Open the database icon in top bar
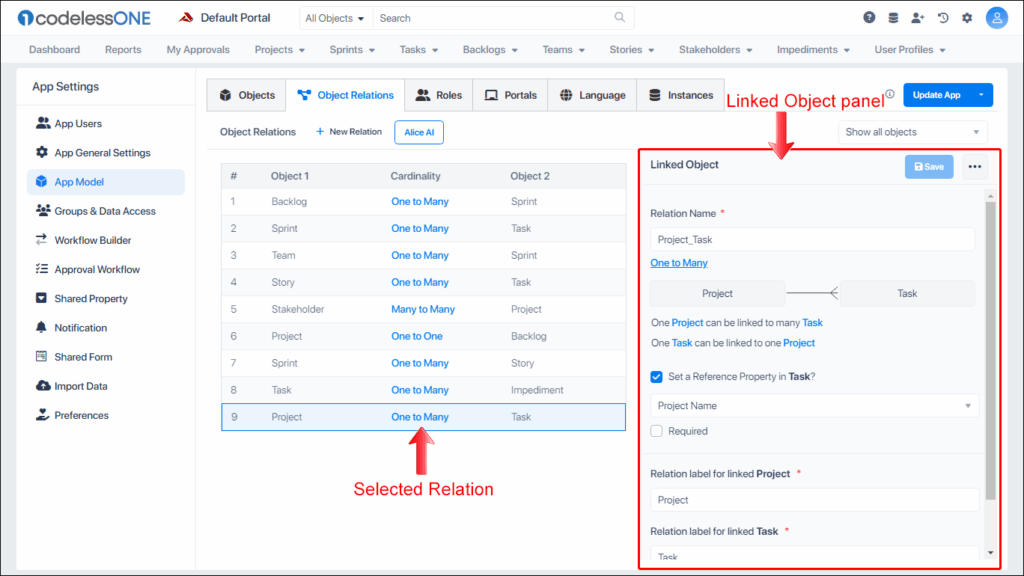Viewport: 1024px width, 576px height. (893, 18)
